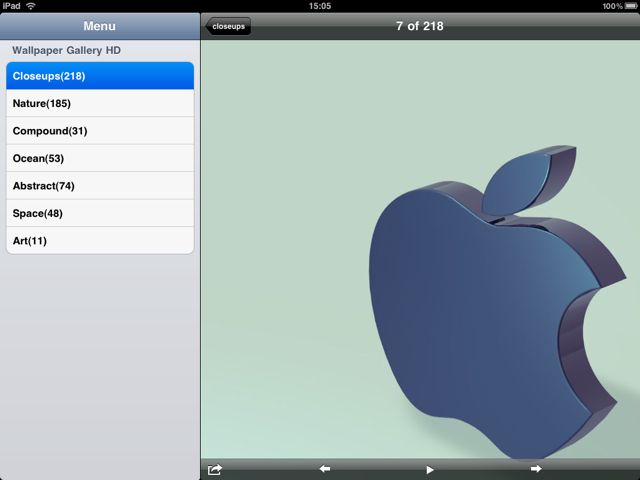Tap the Wallpaper Gallery HD section label
The width and height of the screenshot is (640, 480).
(67, 50)
